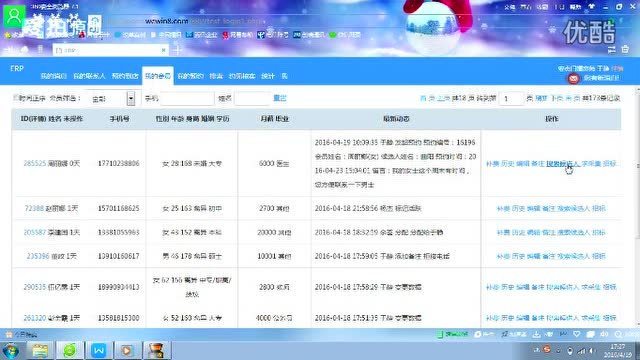Click the hourglass app taskbar icon
The height and width of the screenshot is (360, 640).
pos(156,350)
